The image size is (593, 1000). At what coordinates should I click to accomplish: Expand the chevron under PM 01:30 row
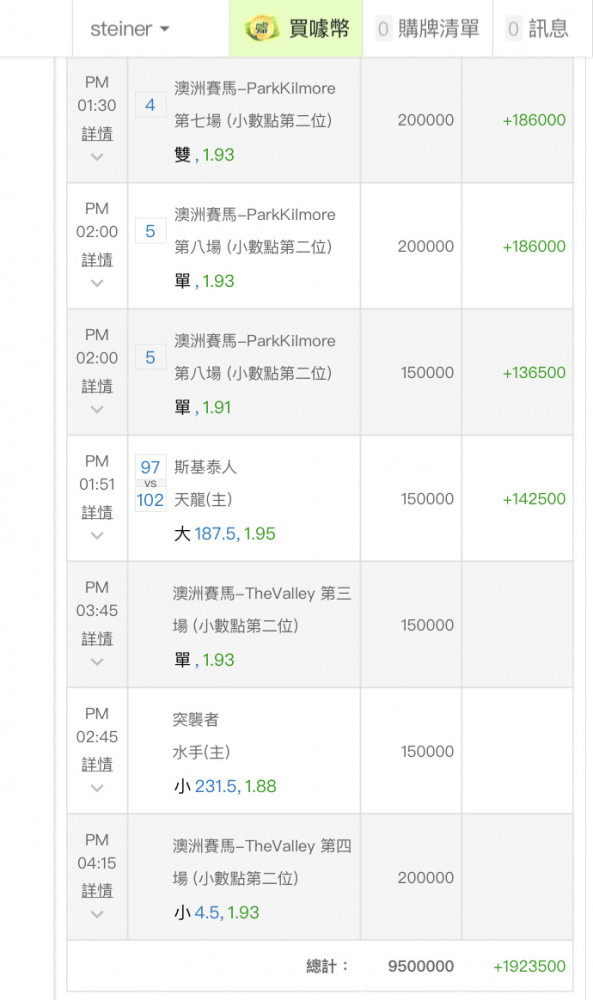(97, 157)
